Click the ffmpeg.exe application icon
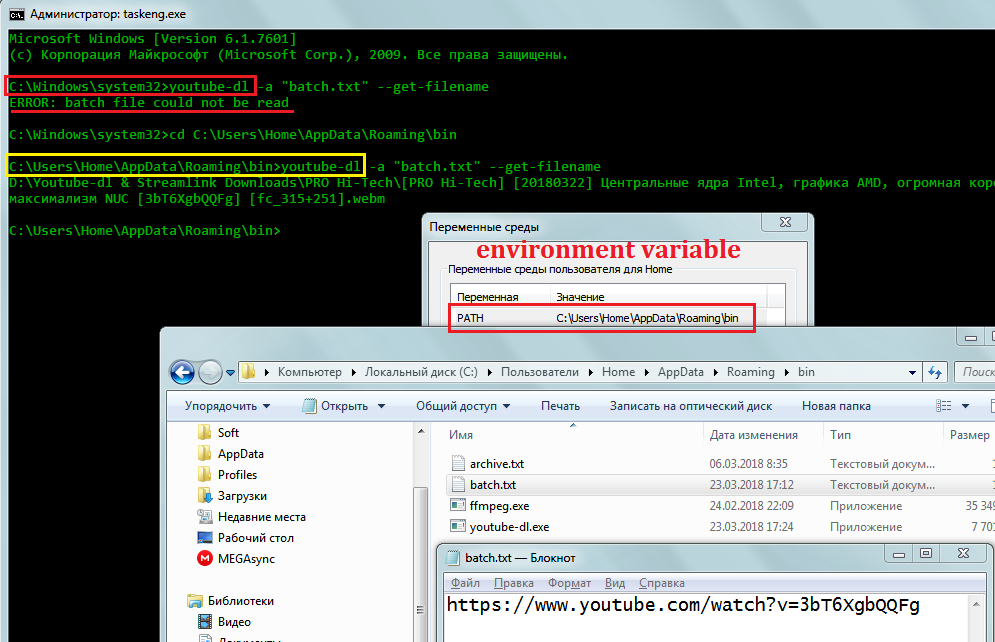995x642 pixels. point(458,505)
